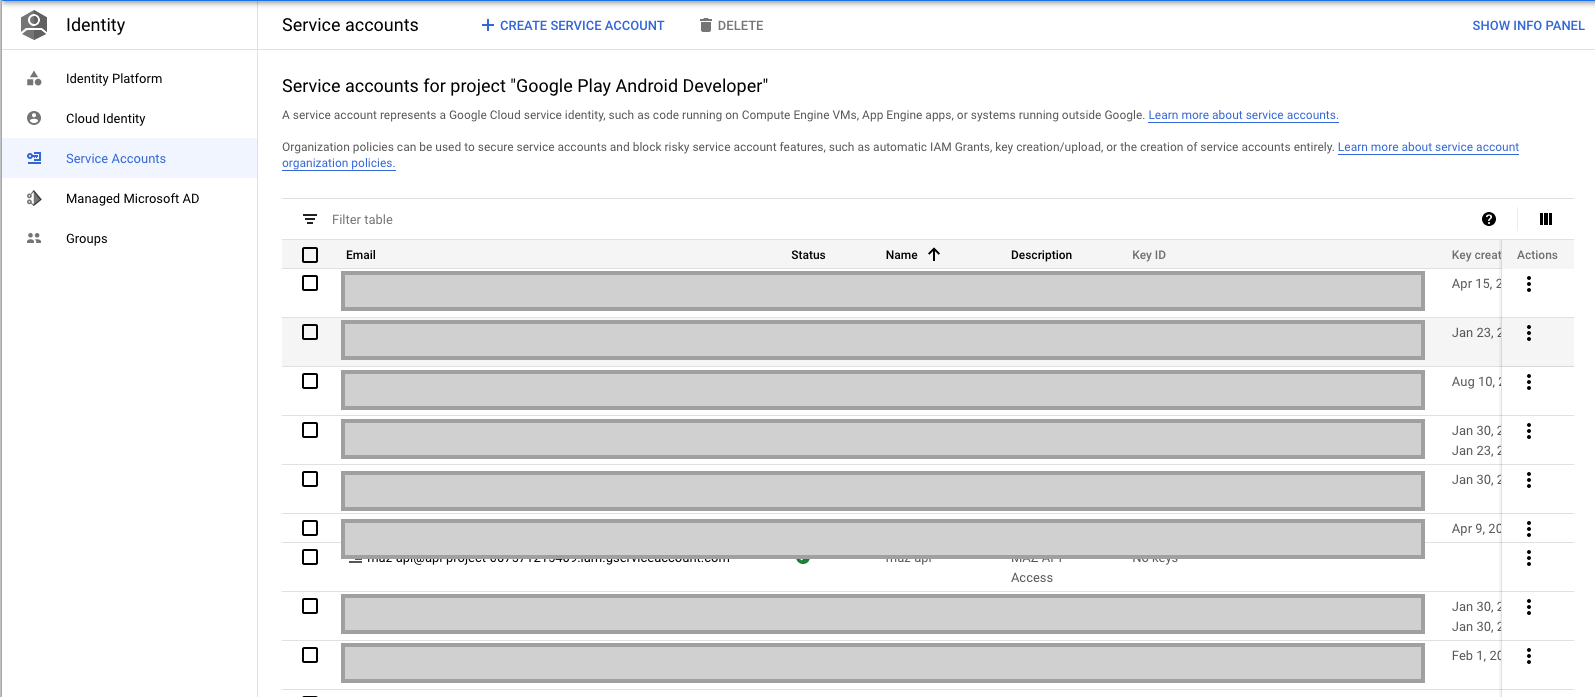Viewport: 1595px width, 697px height.
Task: Click the Feb 1 key creation date
Action: 1476,656
